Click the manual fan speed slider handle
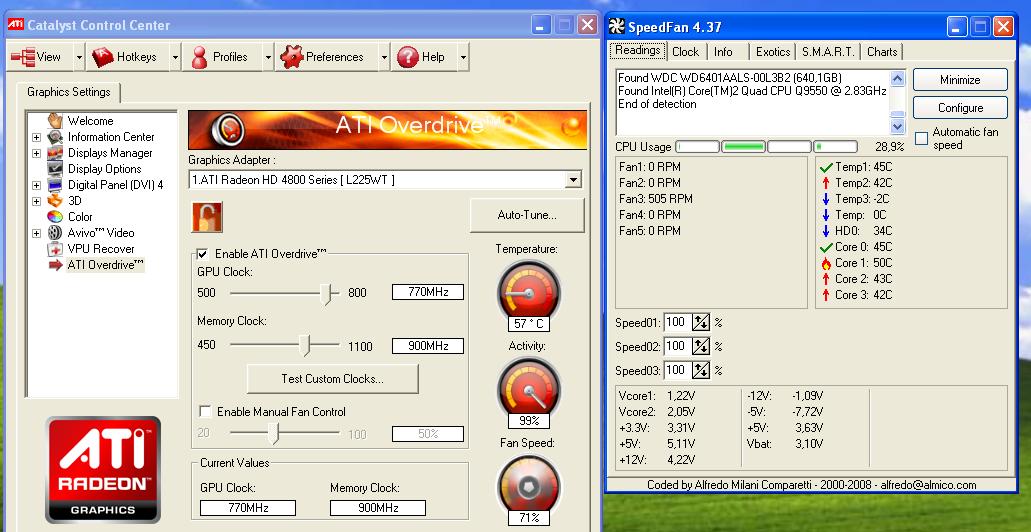1031x532 pixels. click(x=274, y=433)
